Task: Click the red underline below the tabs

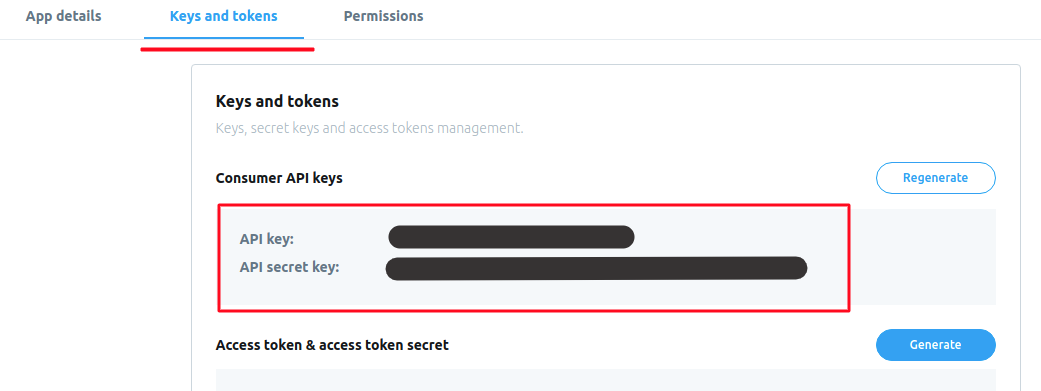Action: pos(227,48)
